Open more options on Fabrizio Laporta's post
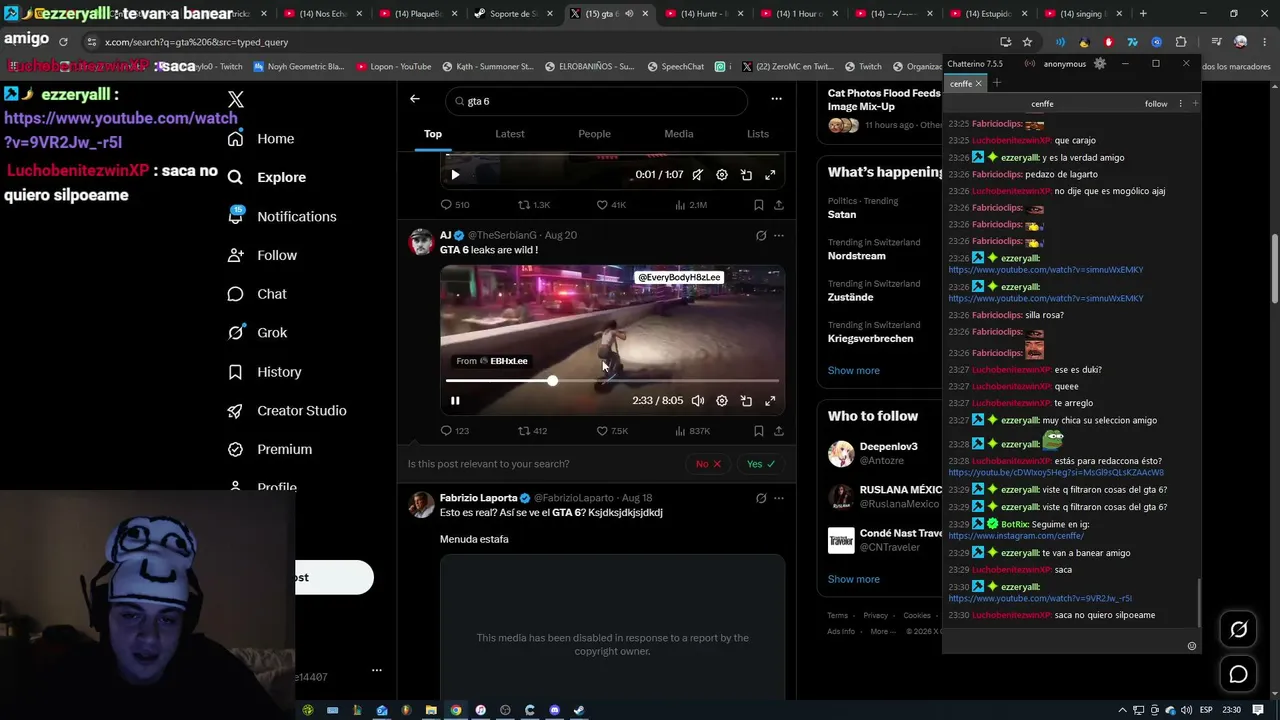This screenshot has width=1280, height=720. (x=779, y=498)
